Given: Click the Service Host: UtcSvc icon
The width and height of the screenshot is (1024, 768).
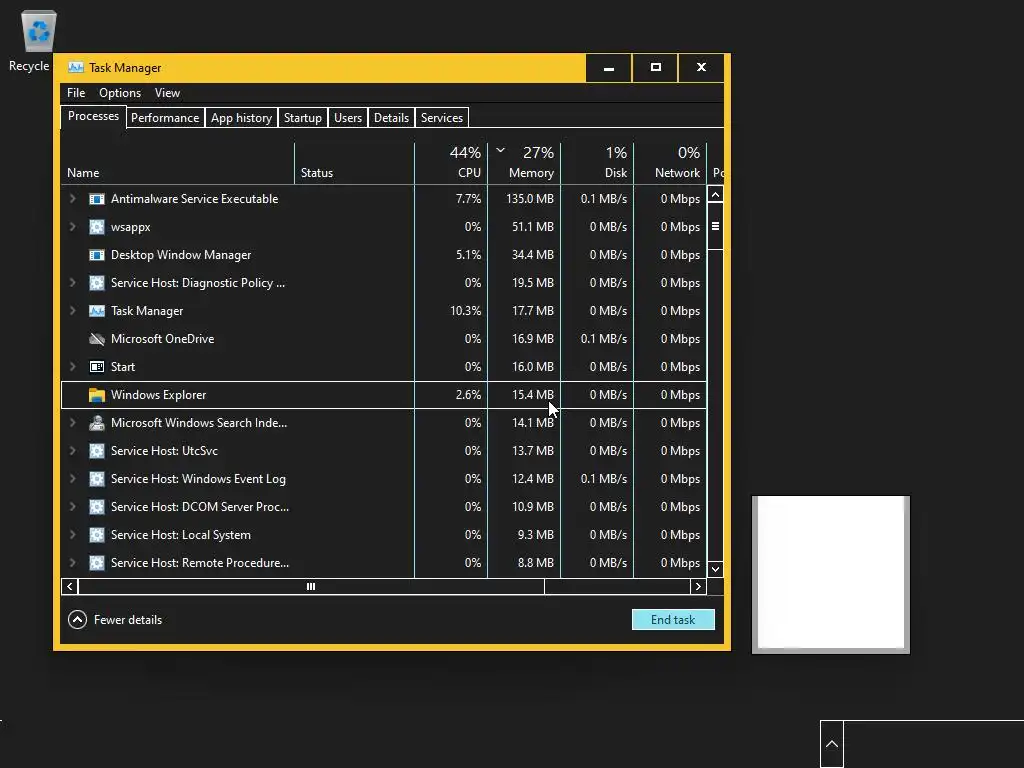Looking at the screenshot, I should (x=97, y=451).
